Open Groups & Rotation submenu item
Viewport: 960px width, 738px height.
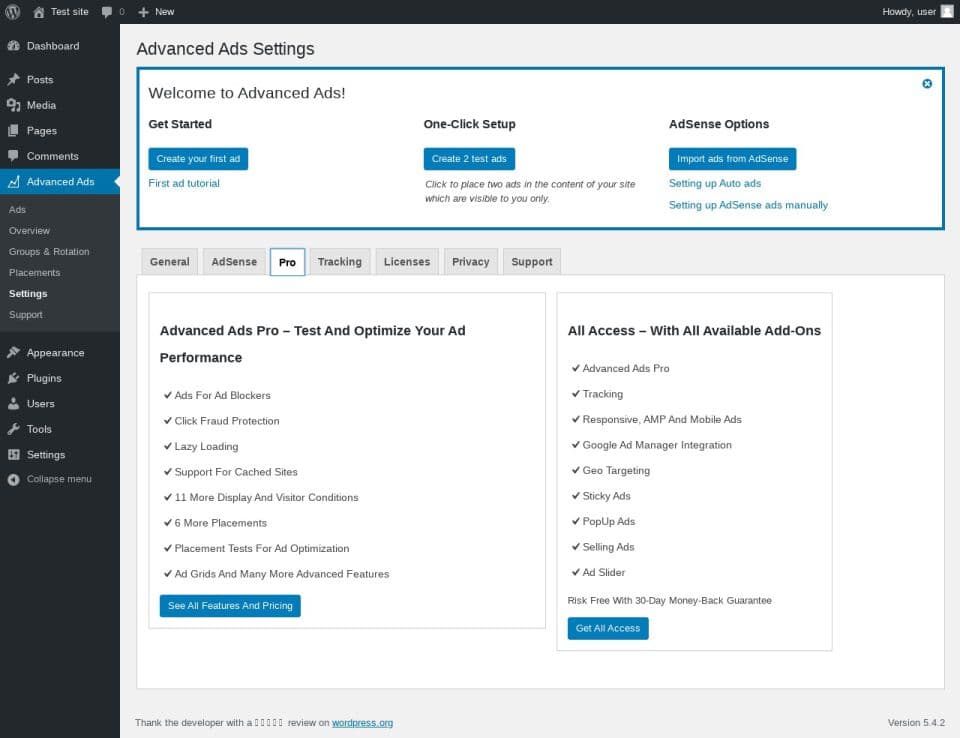[49, 252]
